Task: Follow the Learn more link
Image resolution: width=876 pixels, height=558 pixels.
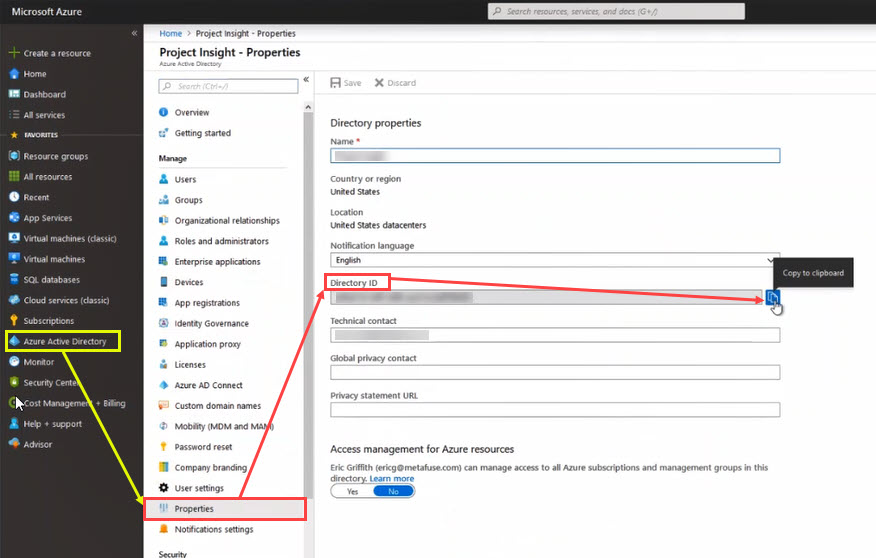Action: click(392, 479)
